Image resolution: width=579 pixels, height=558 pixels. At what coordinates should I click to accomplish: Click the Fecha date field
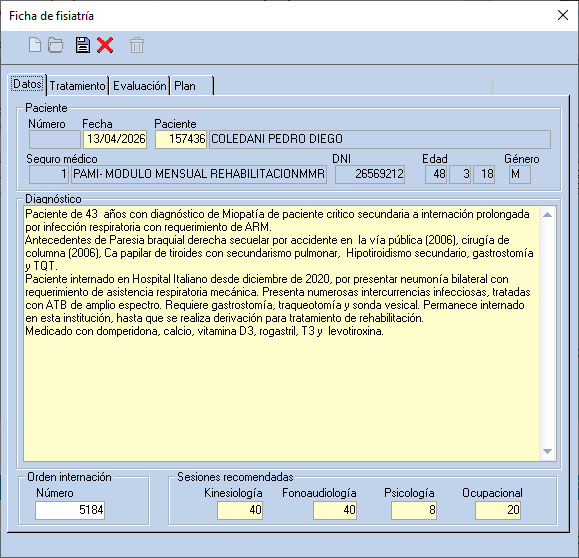click(115, 139)
